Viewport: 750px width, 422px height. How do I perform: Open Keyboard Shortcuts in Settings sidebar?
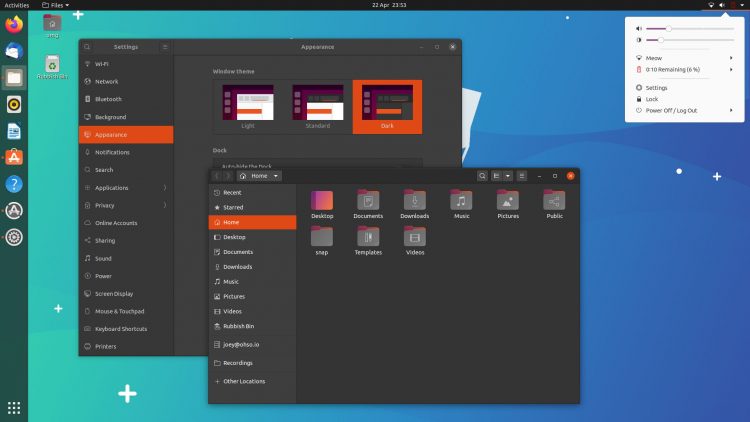point(126,329)
